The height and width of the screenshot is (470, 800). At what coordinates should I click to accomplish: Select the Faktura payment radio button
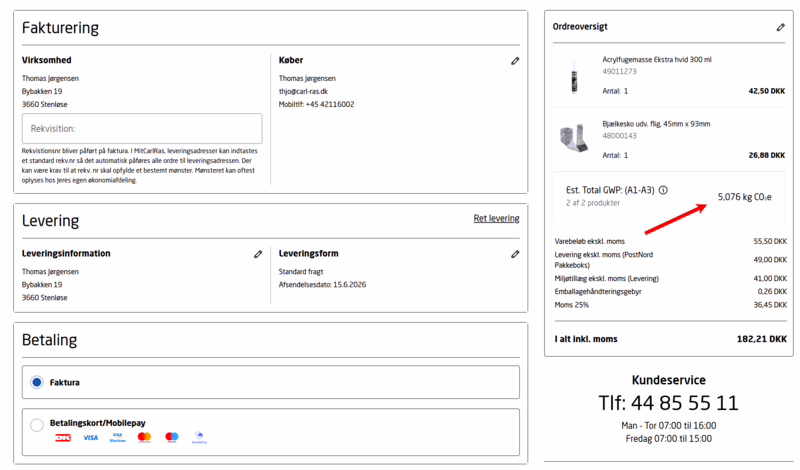click(37, 382)
